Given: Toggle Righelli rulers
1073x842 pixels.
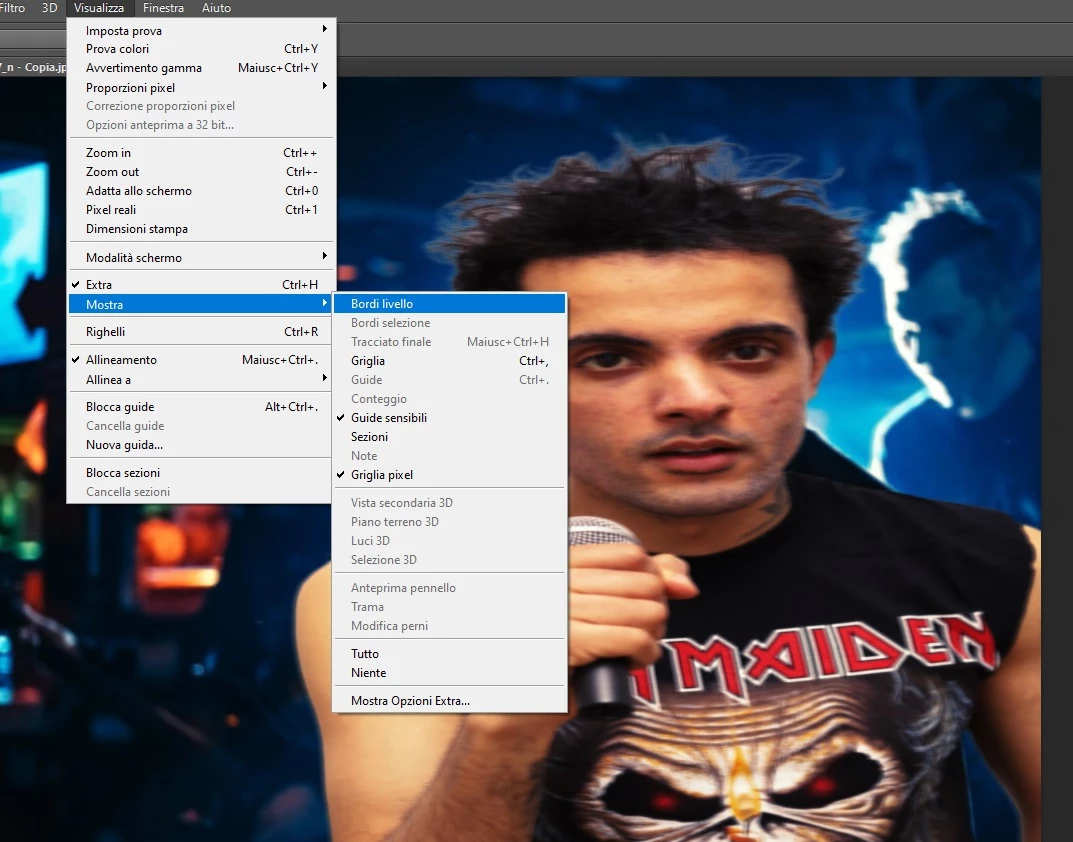Looking at the screenshot, I should coord(202,332).
